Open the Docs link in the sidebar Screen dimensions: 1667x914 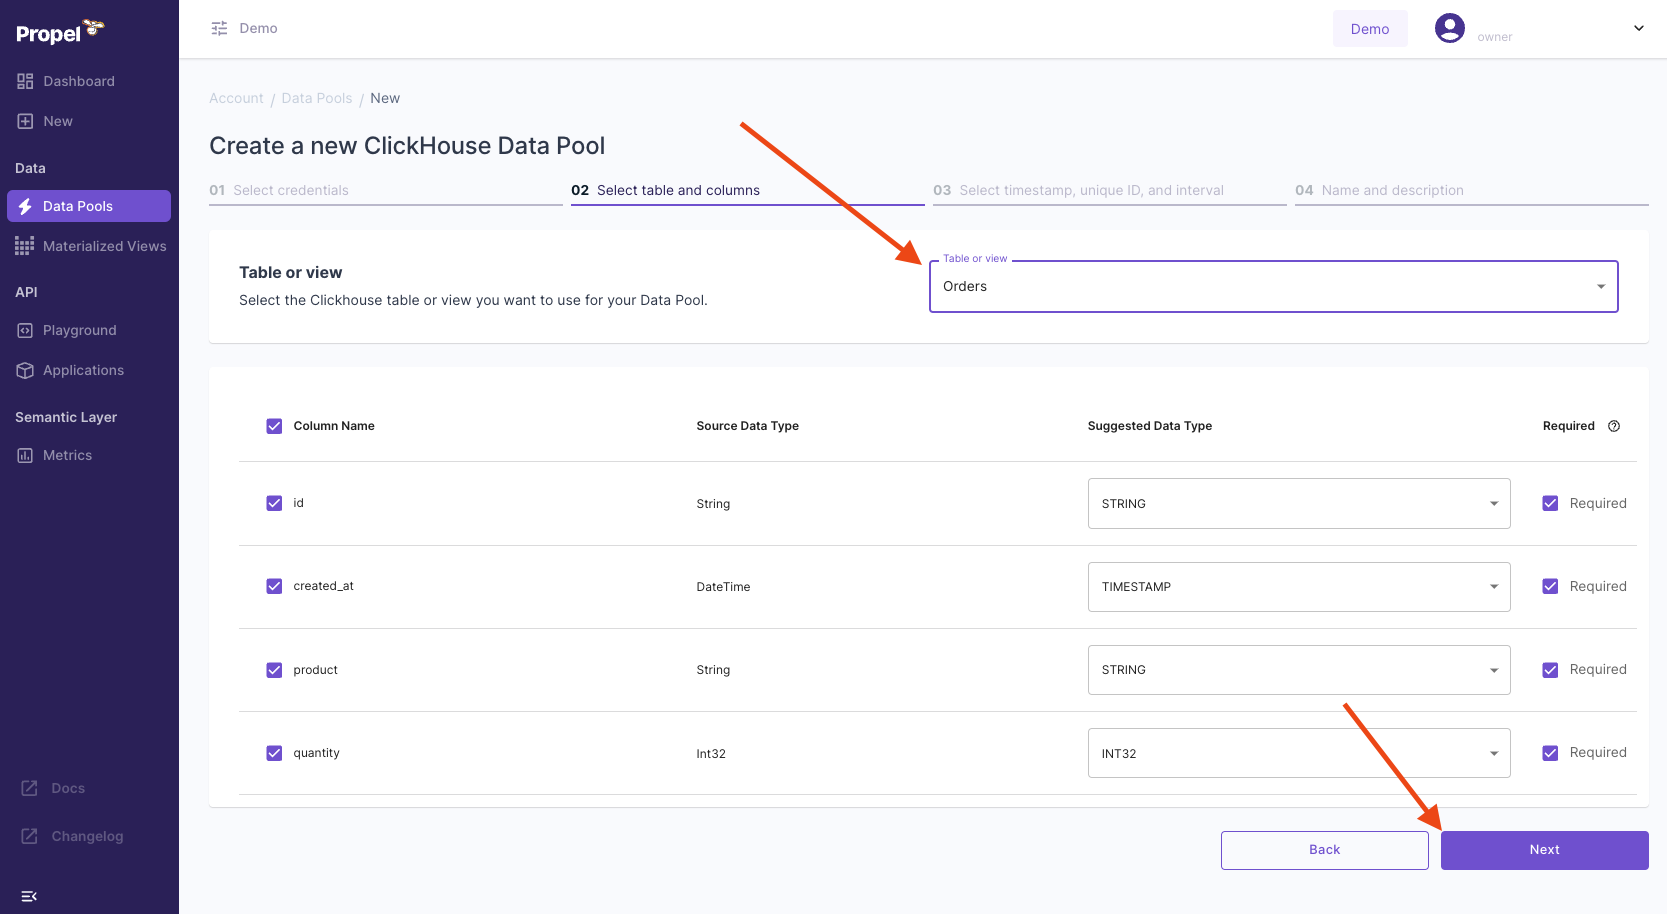click(67, 788)
